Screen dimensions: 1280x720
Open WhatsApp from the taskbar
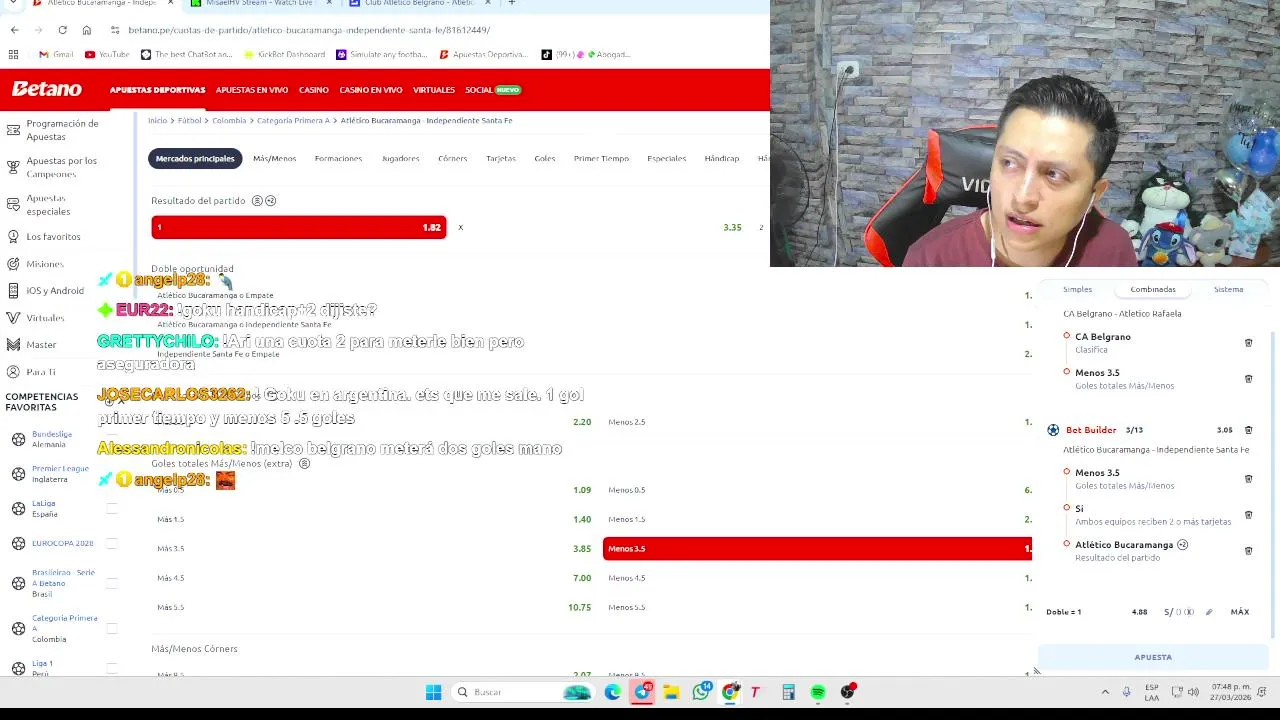[x=701, y=692]
